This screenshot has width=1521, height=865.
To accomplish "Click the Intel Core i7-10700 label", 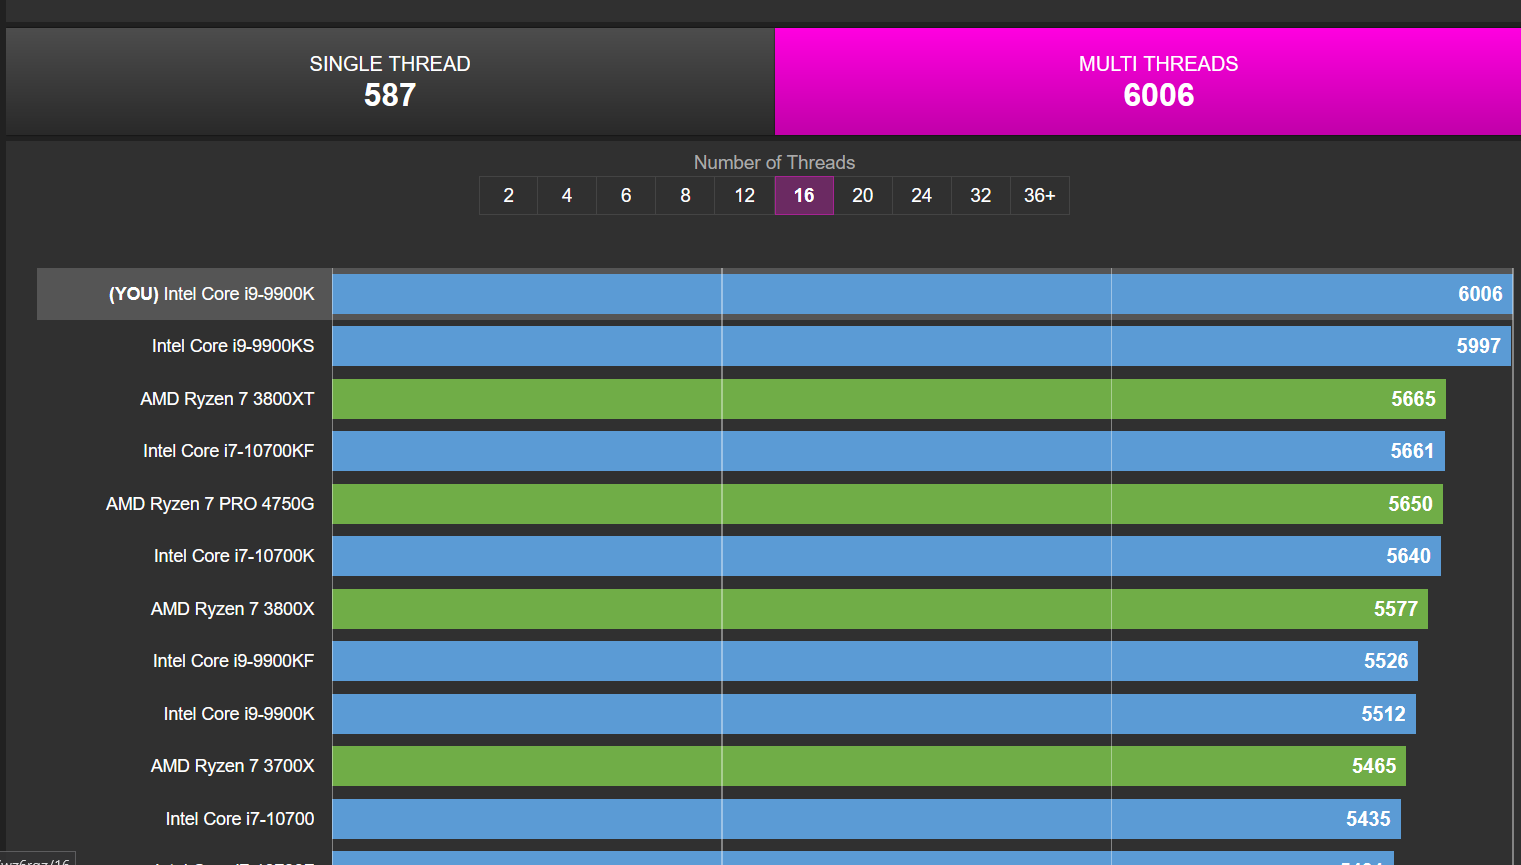I will pyautogui.click(x=240, y=819).
